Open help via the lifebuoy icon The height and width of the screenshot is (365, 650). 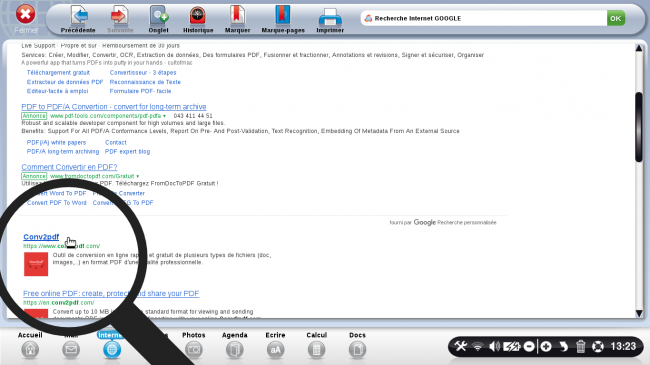(598, 346)
